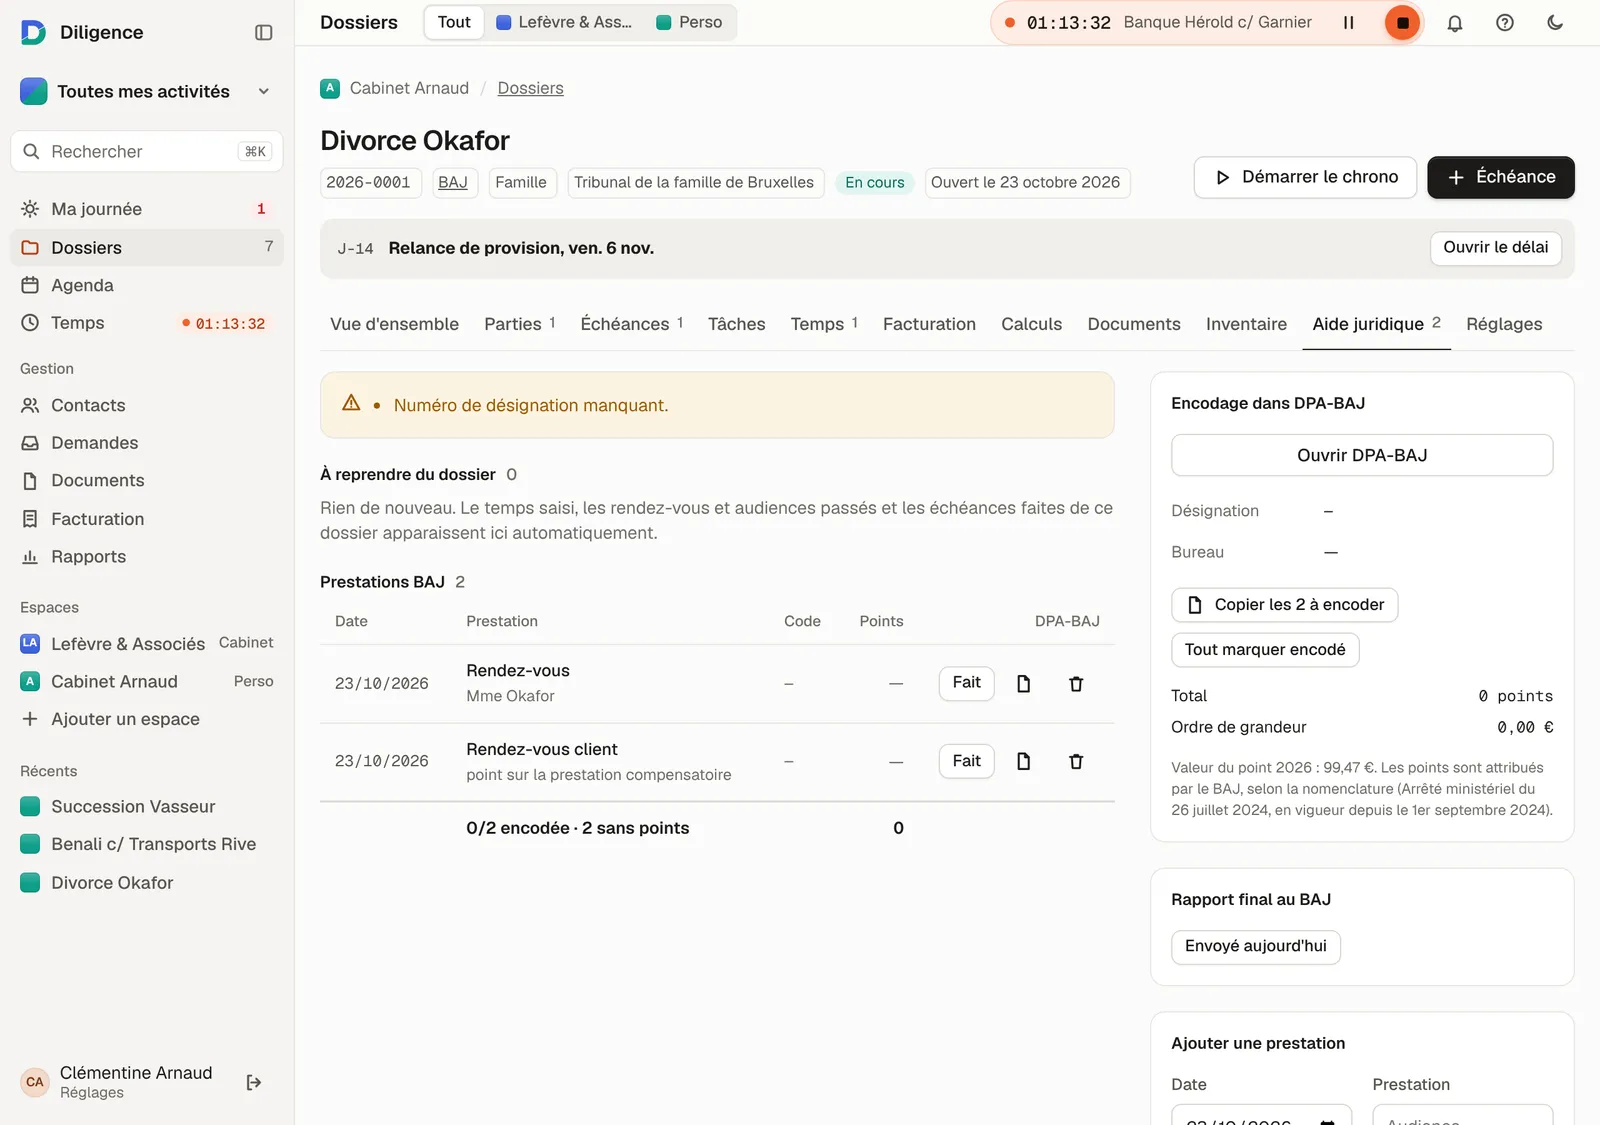This screenshot has width=1600, height=1125.
Task: Go to Demandes
Action: tap(146, 443)
